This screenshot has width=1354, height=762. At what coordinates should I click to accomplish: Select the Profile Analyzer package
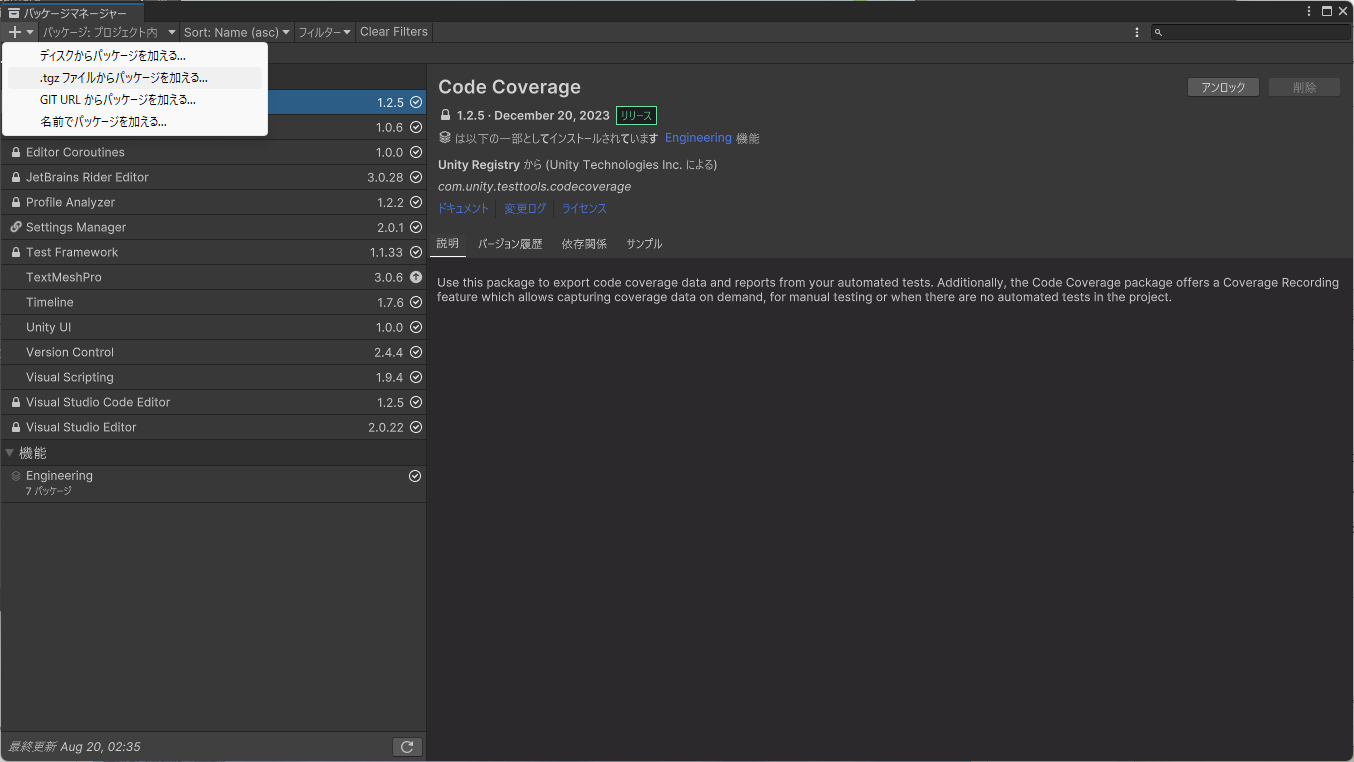tap(213, 202)
